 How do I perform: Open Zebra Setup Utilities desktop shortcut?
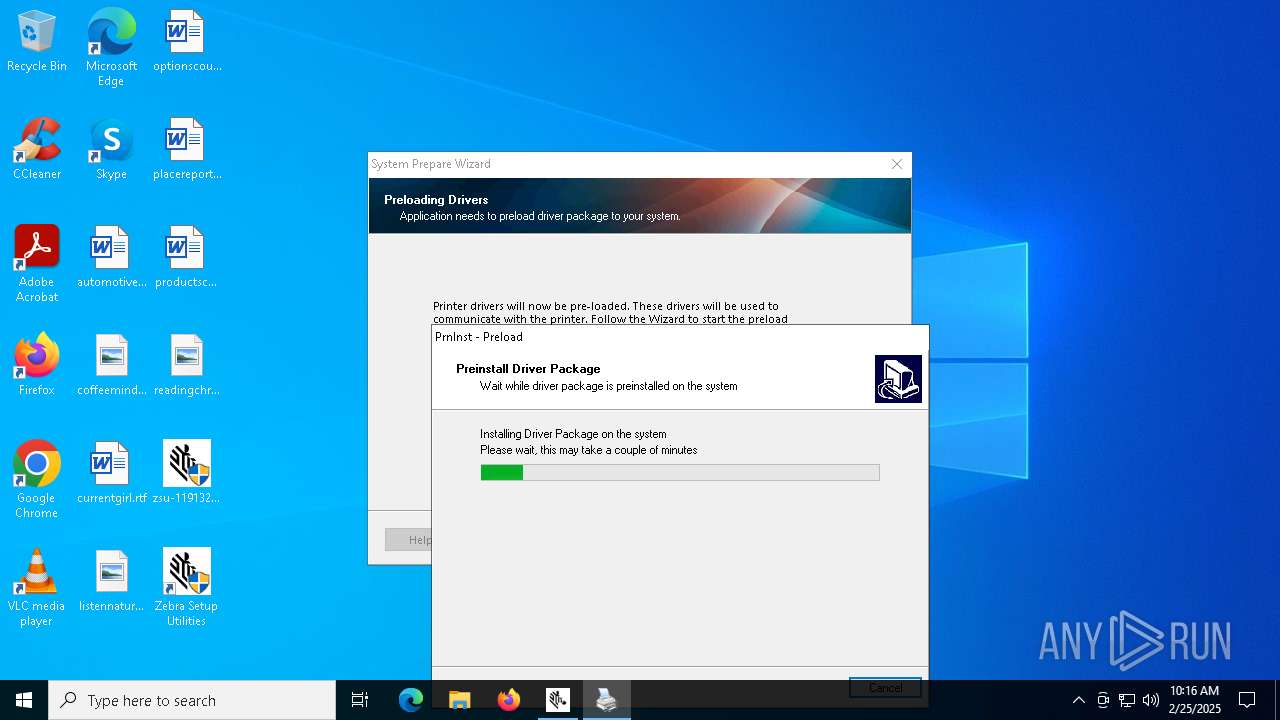point(187,588)
